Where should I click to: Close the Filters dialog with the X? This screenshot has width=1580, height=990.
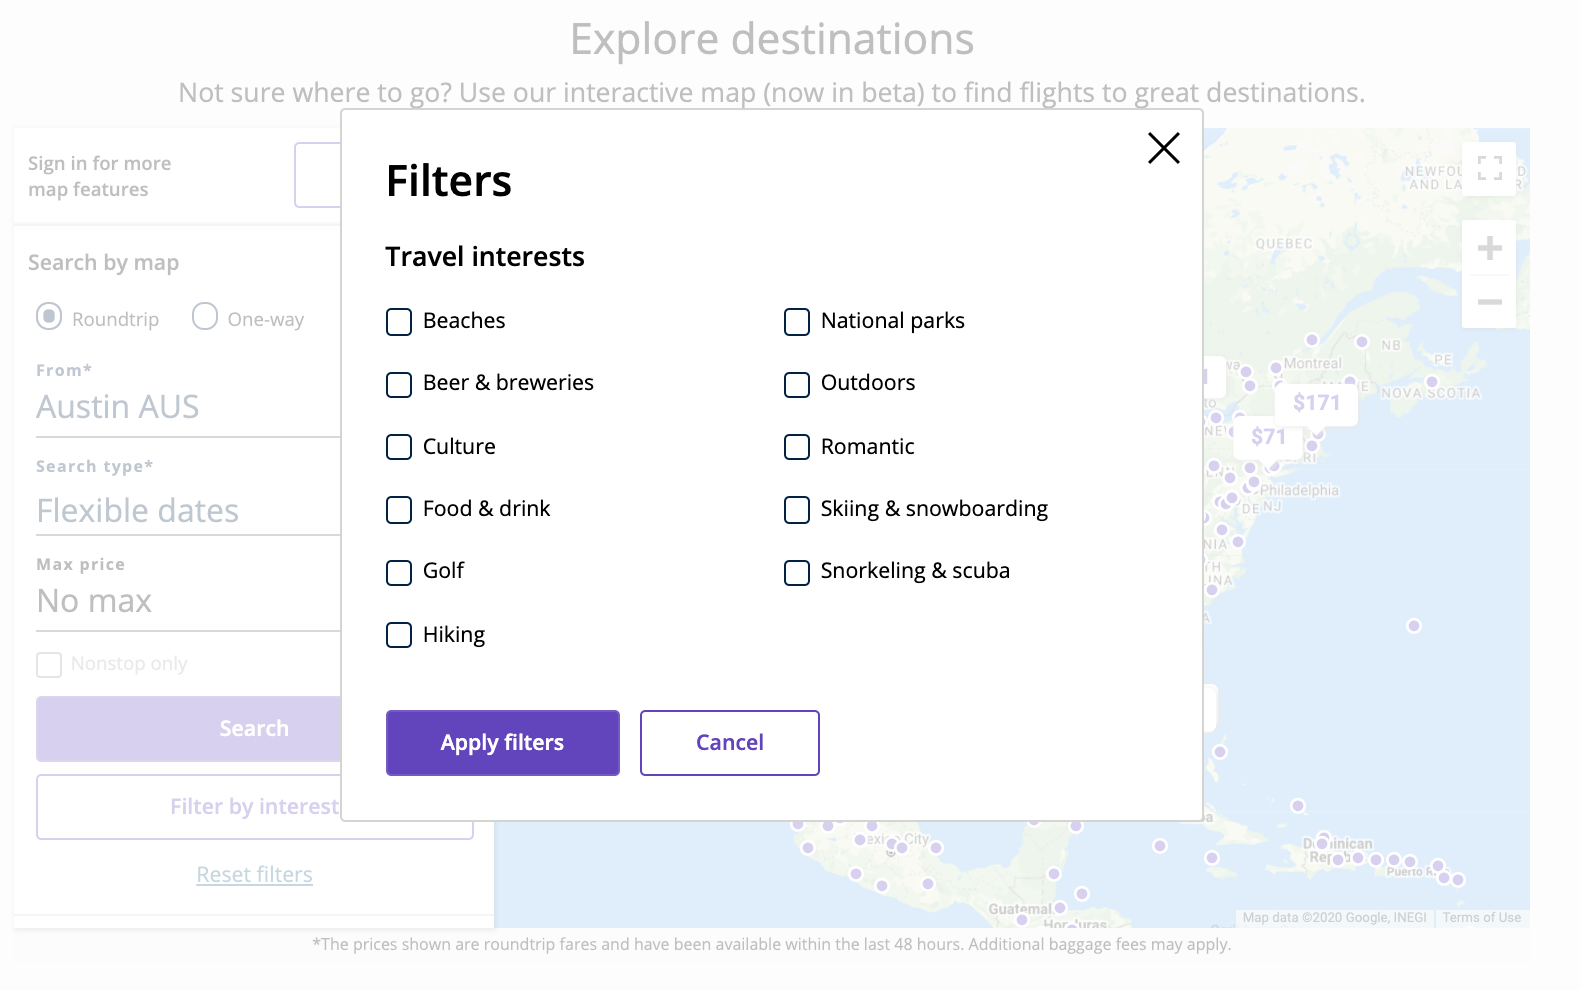[x=1163, y=148]
